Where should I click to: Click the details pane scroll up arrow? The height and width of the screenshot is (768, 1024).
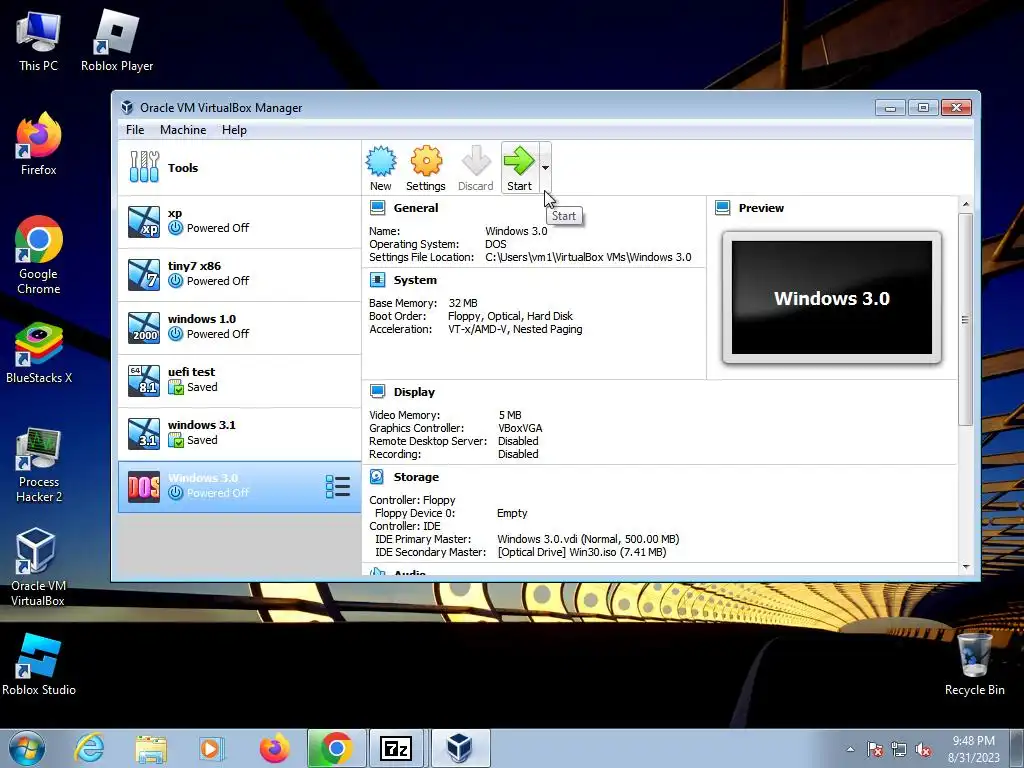click(966, 204)
